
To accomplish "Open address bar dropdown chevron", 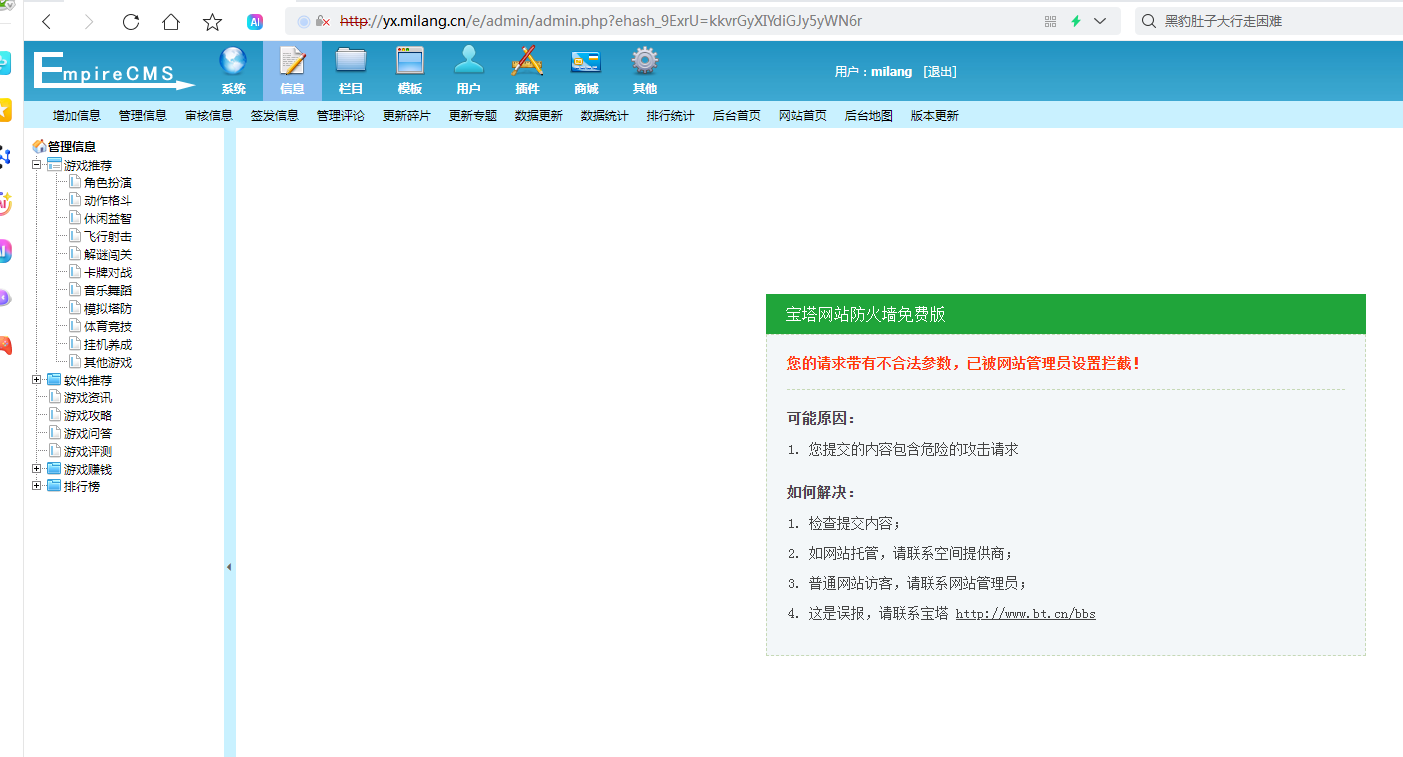I will [x=1101, y=21].
